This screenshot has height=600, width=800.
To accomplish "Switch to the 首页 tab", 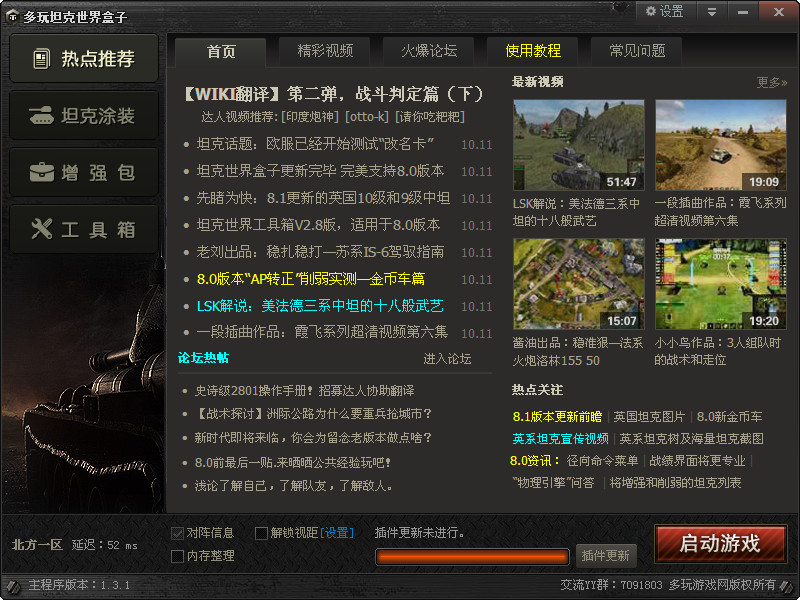I will (221, 52).
